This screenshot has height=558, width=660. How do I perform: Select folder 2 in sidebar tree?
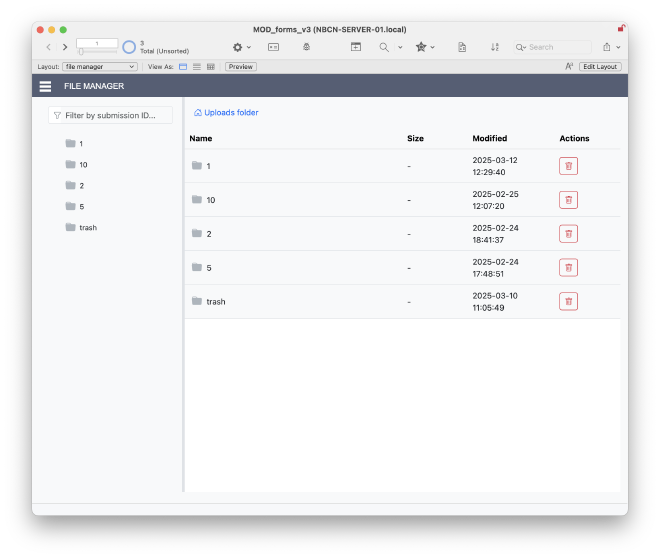75,186
